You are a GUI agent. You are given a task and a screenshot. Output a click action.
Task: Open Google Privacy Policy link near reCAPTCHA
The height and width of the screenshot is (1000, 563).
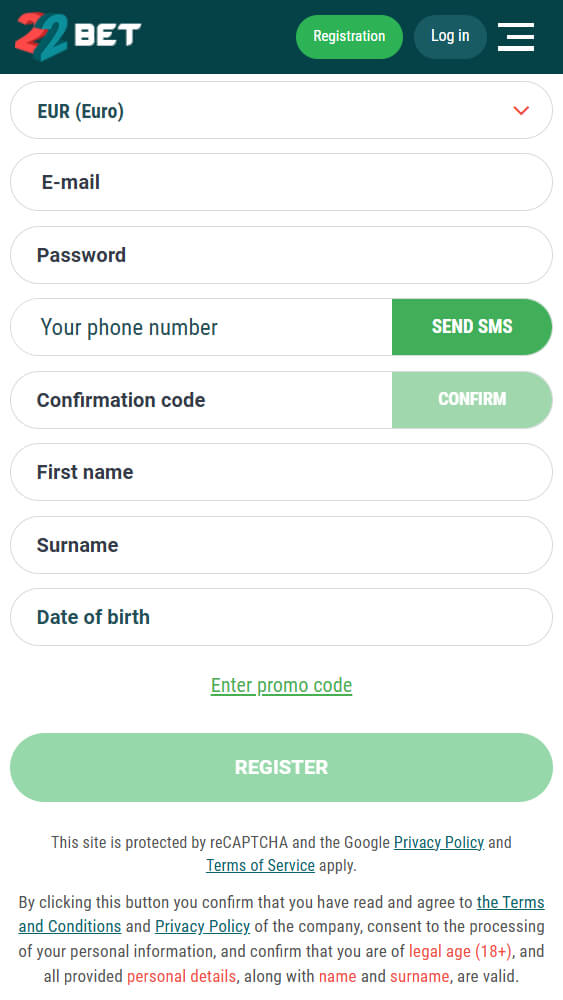point(439,842)
